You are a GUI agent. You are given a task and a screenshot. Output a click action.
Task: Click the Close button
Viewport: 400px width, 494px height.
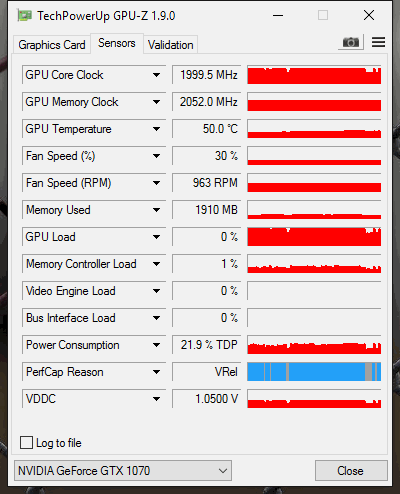pos(351,471)
